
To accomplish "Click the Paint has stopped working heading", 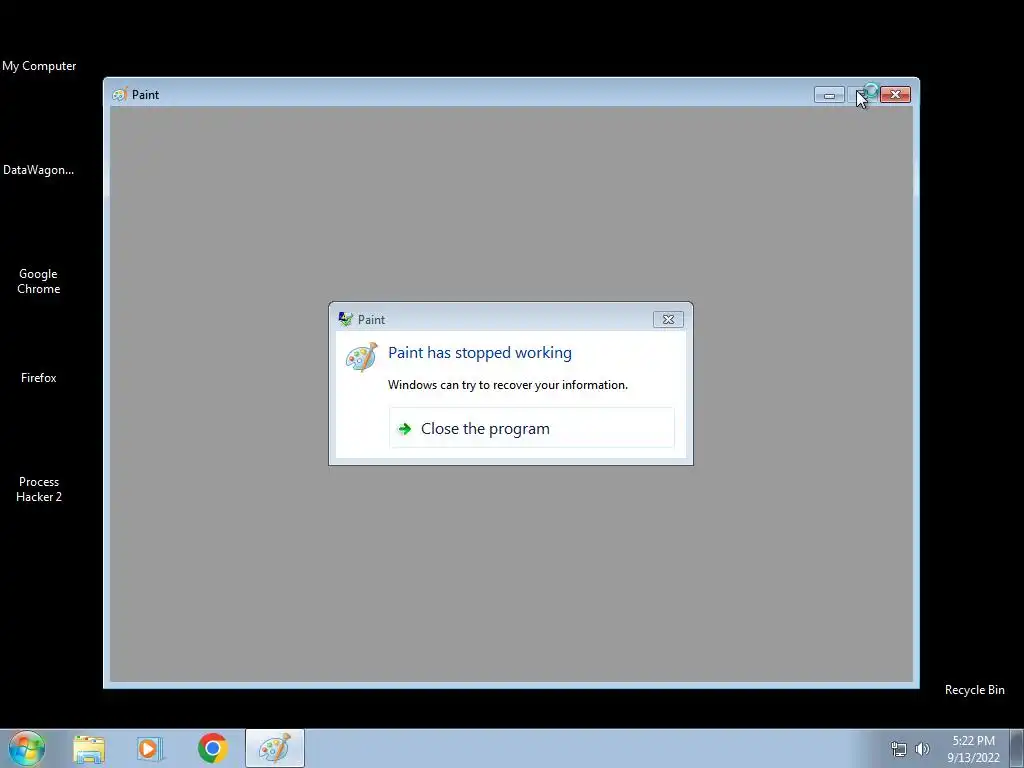I will (480, 353).
